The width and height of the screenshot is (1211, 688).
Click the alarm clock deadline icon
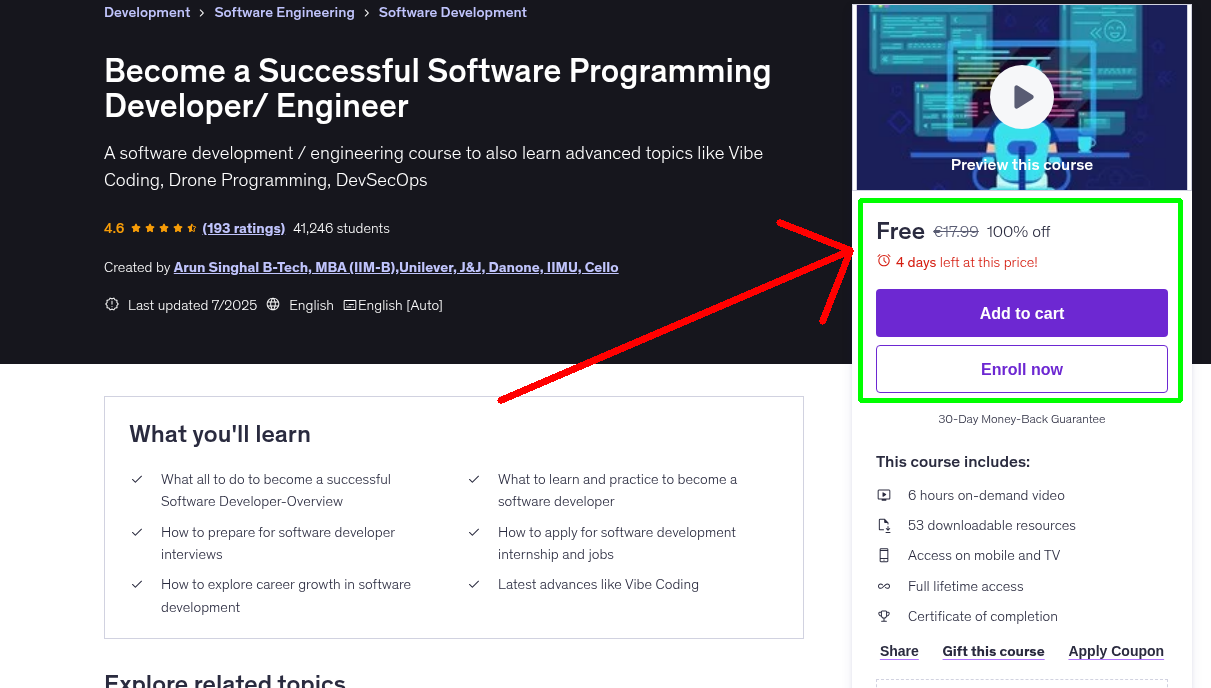pos(882,261)
